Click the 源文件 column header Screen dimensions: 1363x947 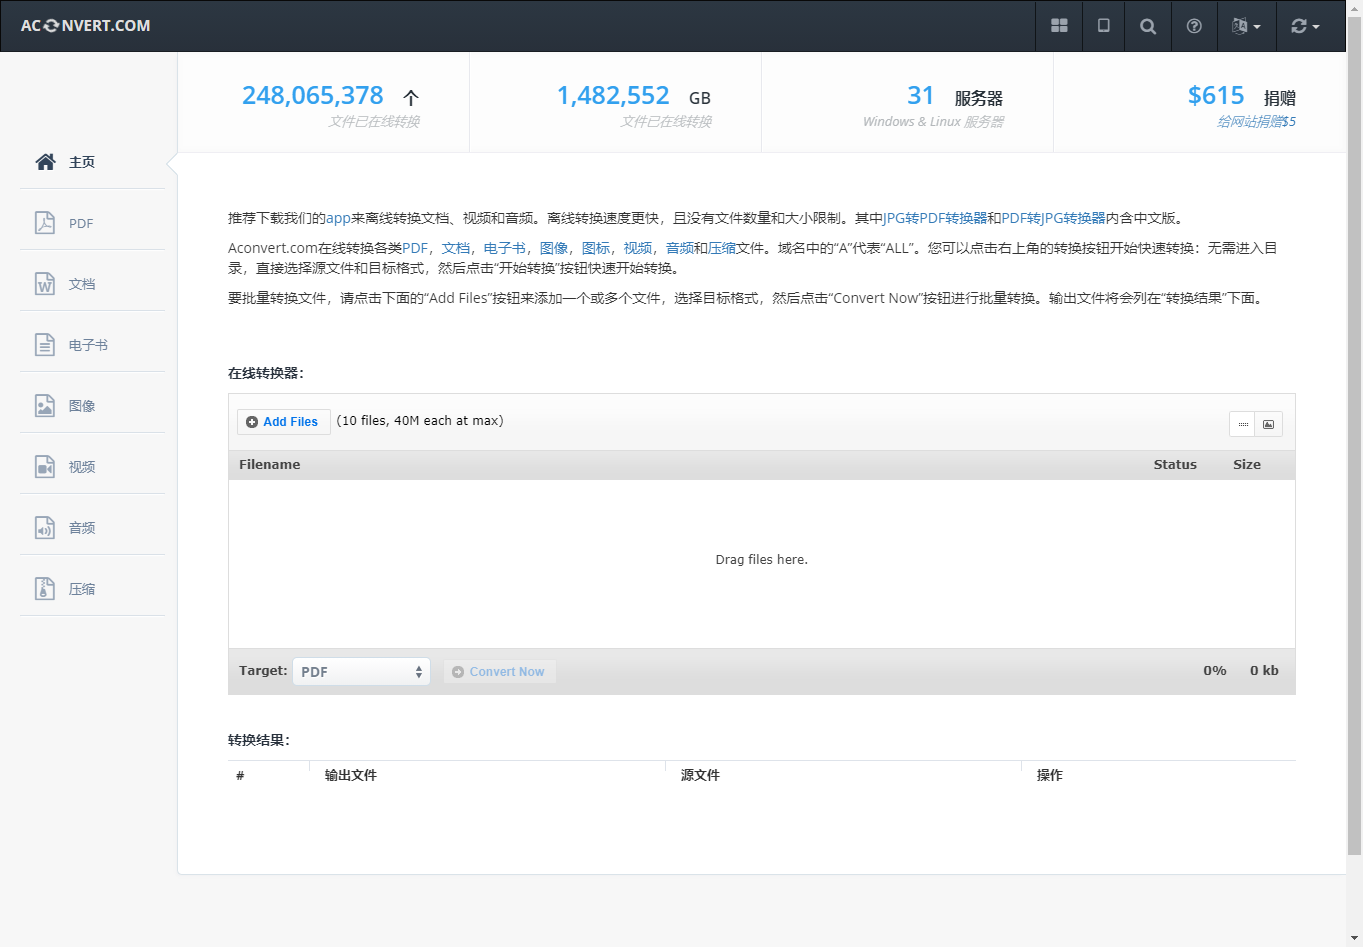coord(700,775)
